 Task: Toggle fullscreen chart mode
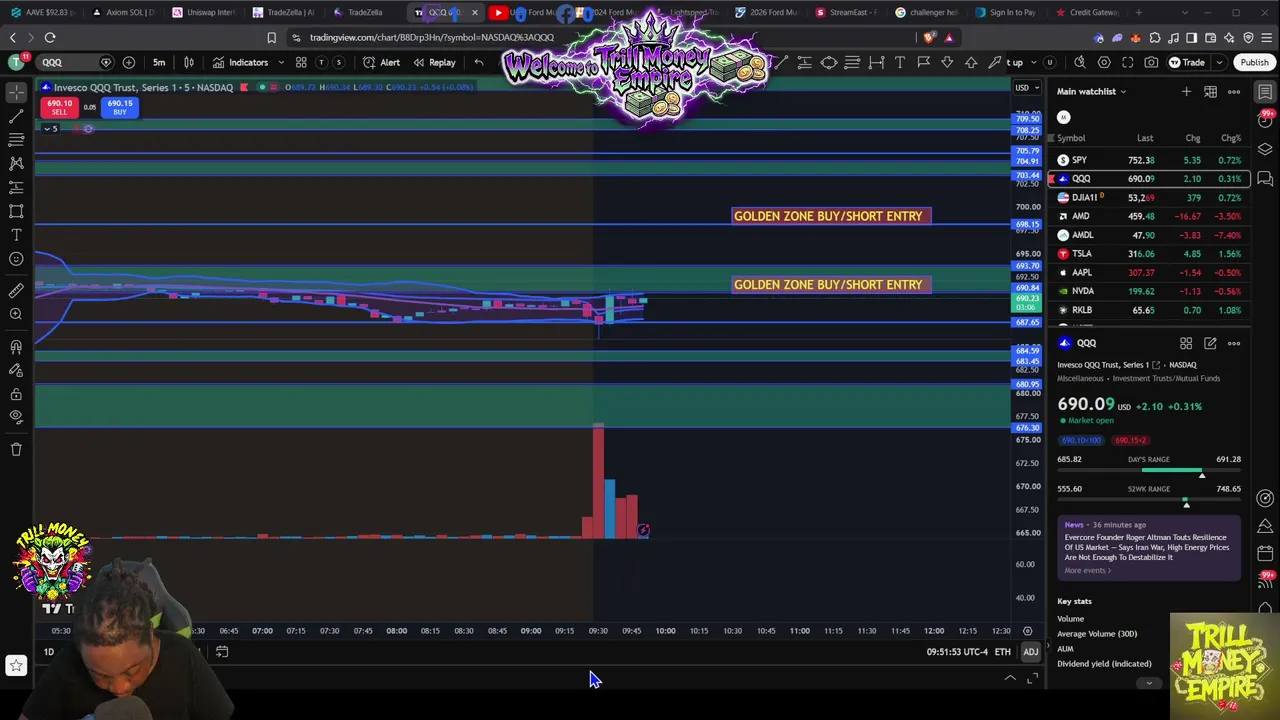1128,62
